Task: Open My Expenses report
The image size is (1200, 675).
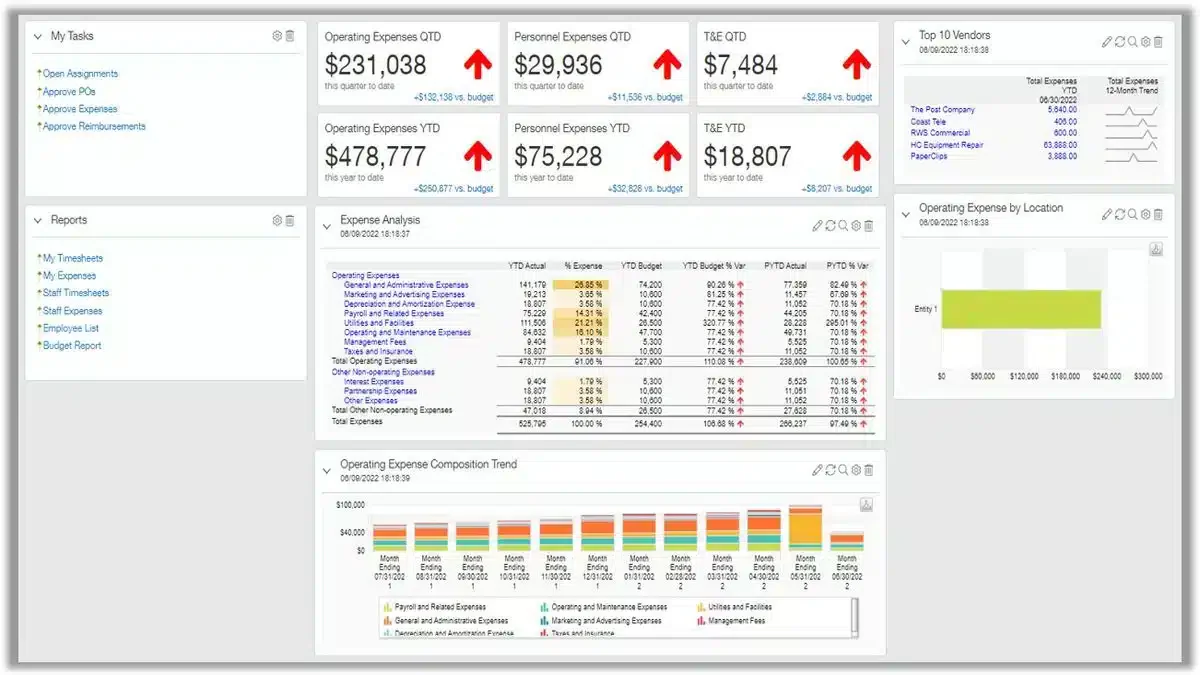Action: 69,276
